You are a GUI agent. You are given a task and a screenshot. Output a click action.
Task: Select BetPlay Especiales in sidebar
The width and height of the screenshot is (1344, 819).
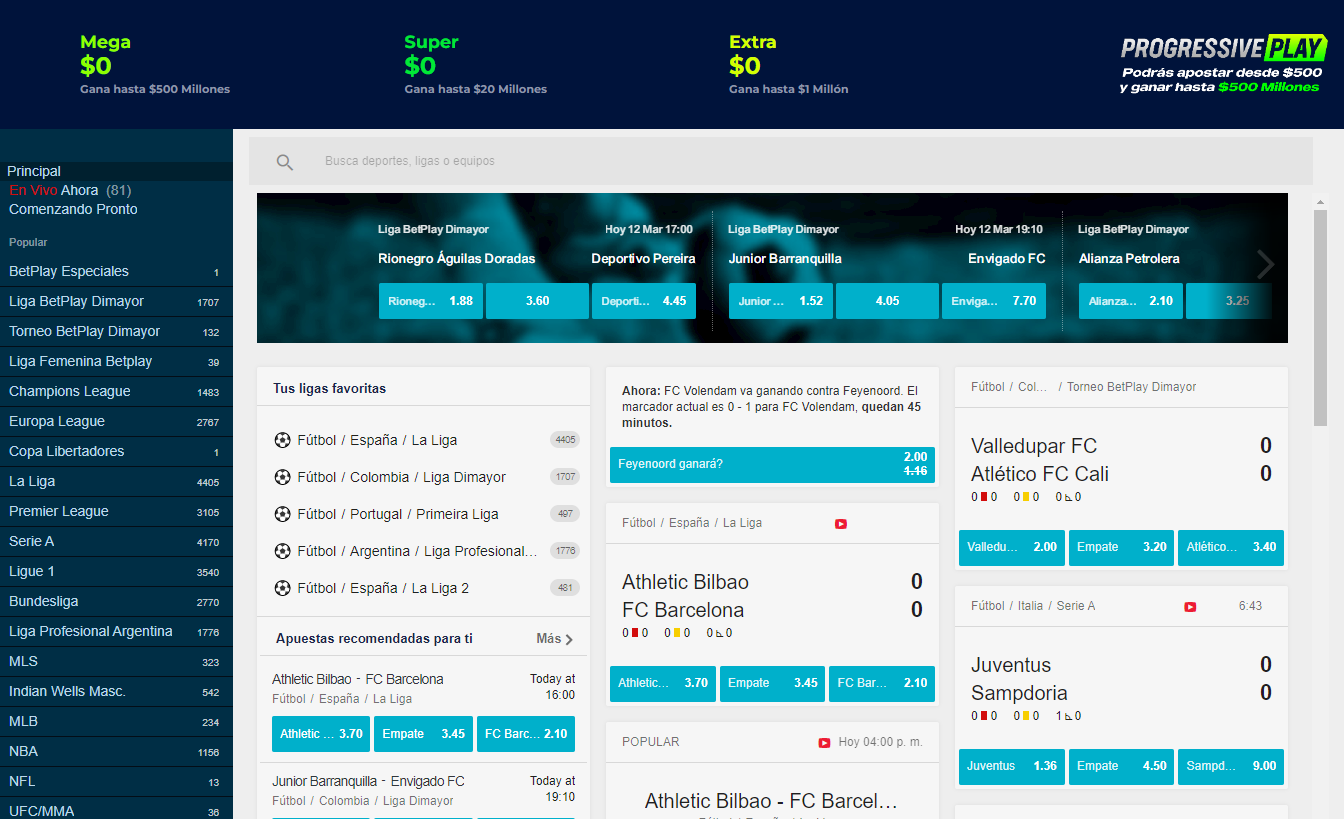coord(116,271)
